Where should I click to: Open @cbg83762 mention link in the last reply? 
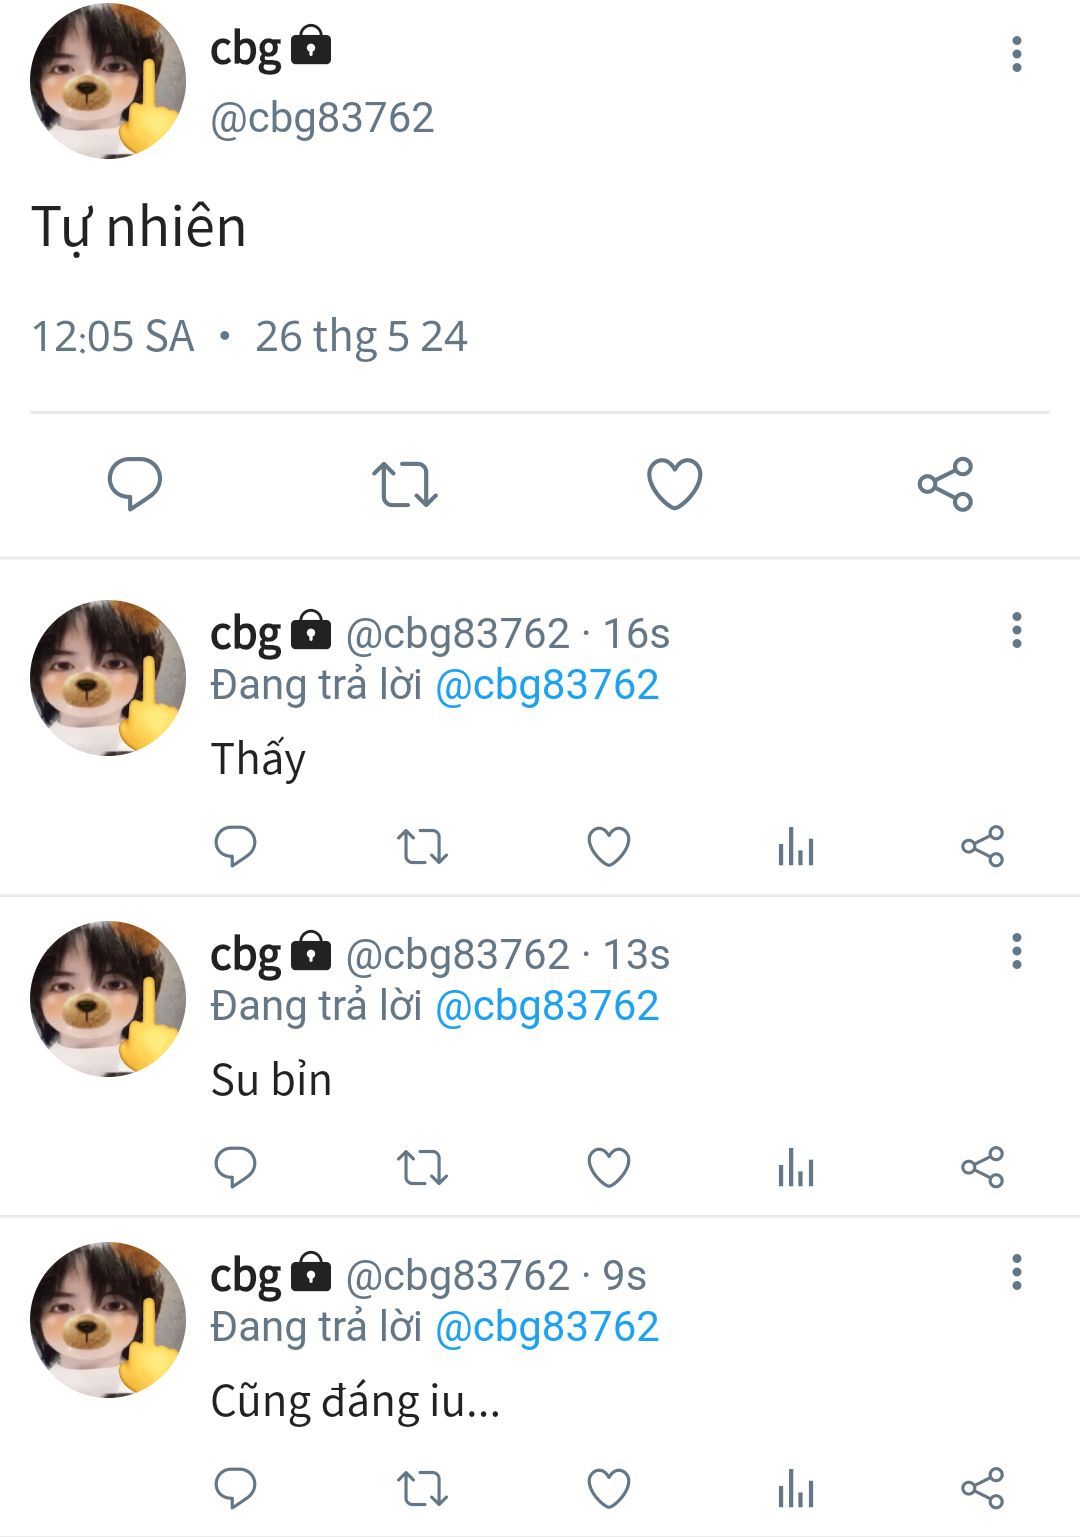(x=547, y=1328)
